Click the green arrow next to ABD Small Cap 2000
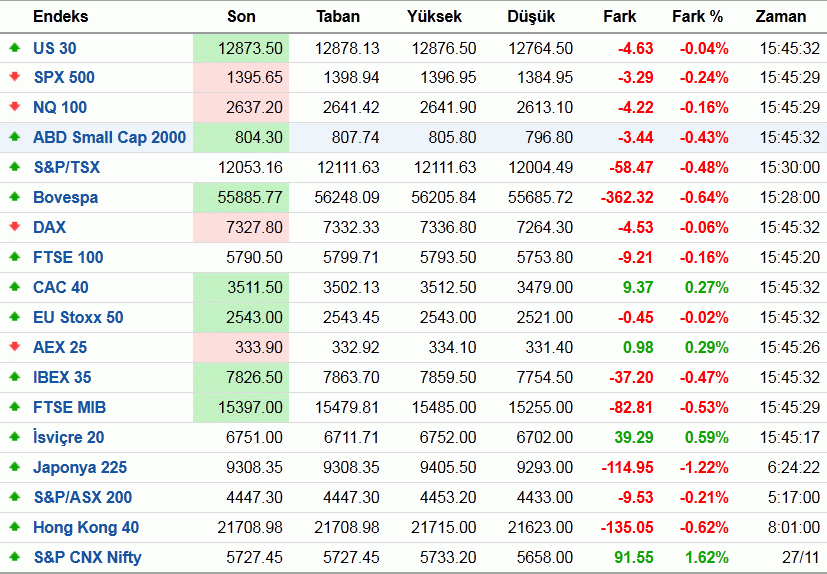This screenshot has height=574, width=827. tap(15, 137)
